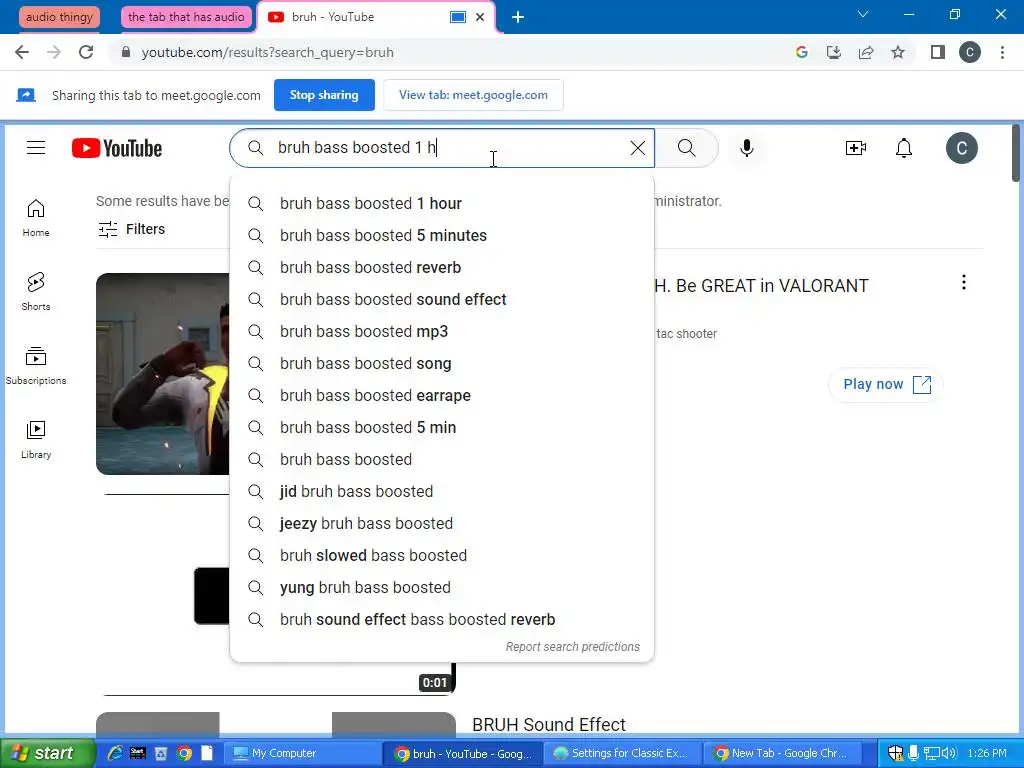1024x768 pixels.
Task: Open the Windows start button
Action: point(46,753)
